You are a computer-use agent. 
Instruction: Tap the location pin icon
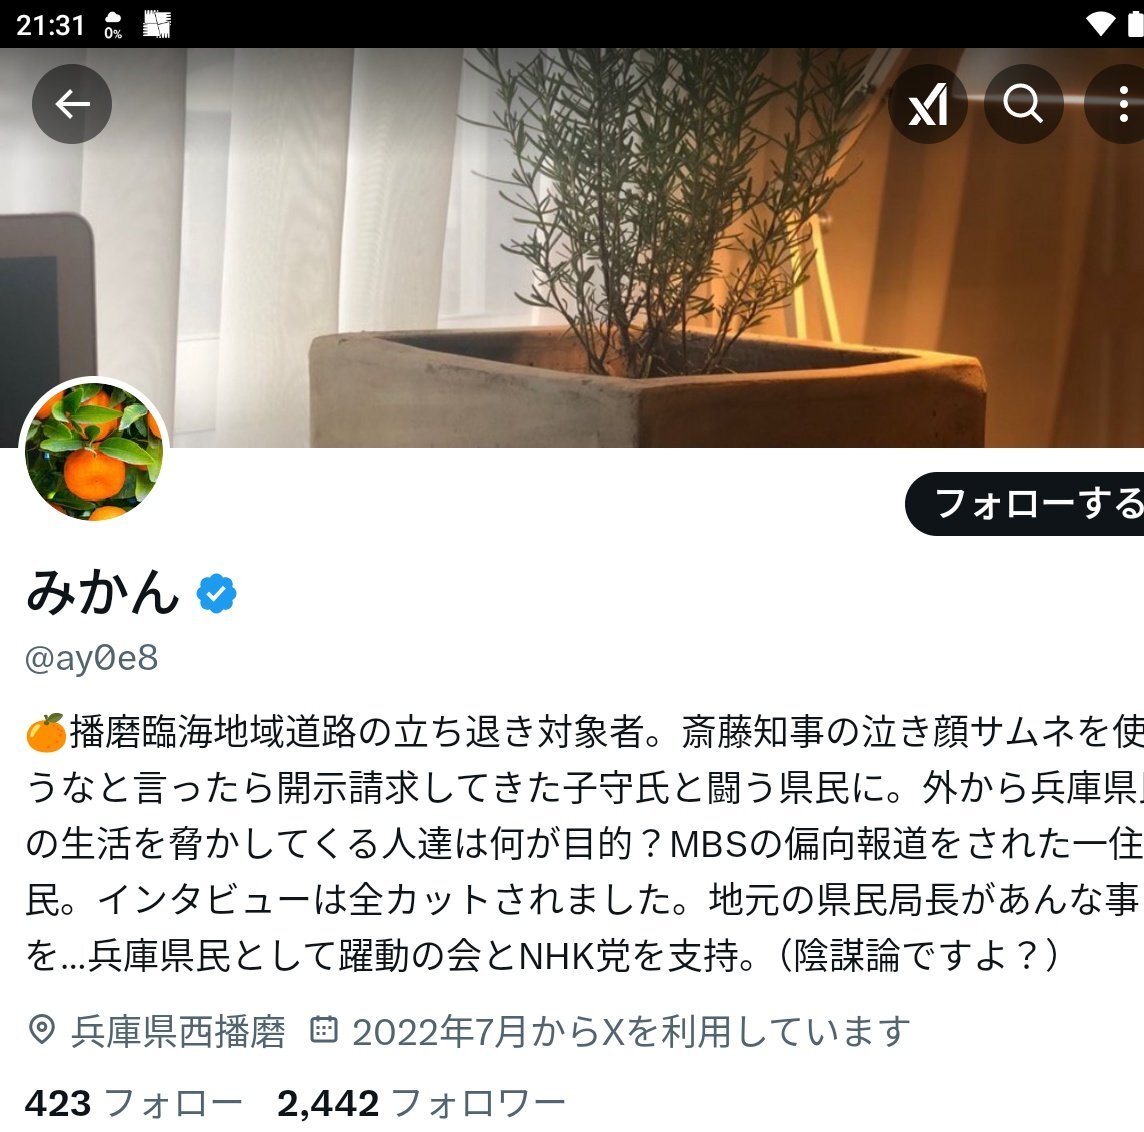42,1030
